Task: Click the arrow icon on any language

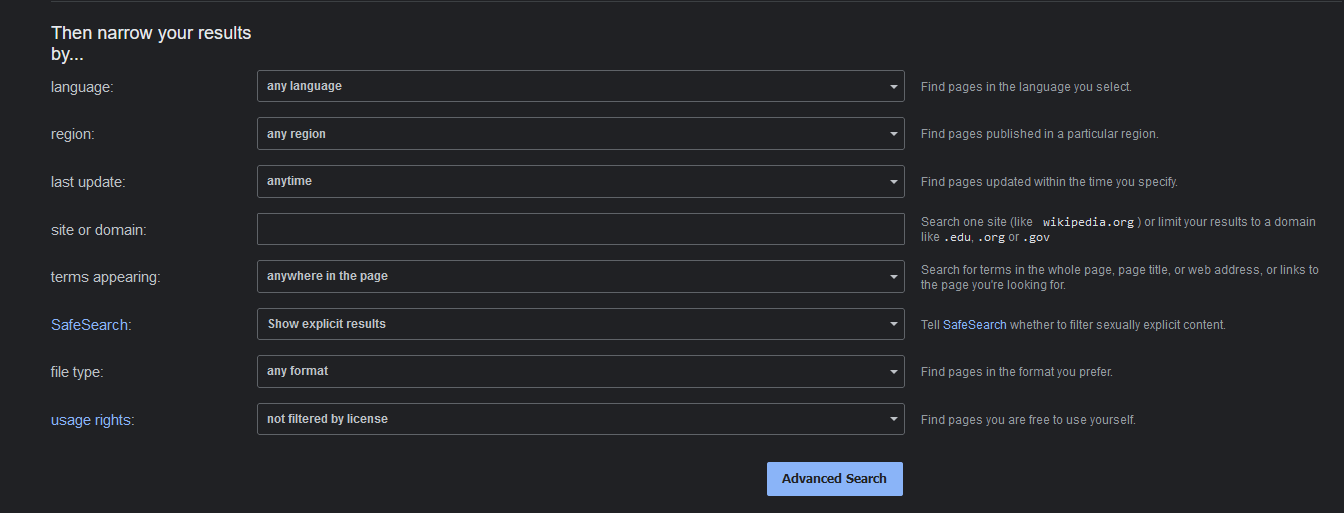Action: point(894,87)
